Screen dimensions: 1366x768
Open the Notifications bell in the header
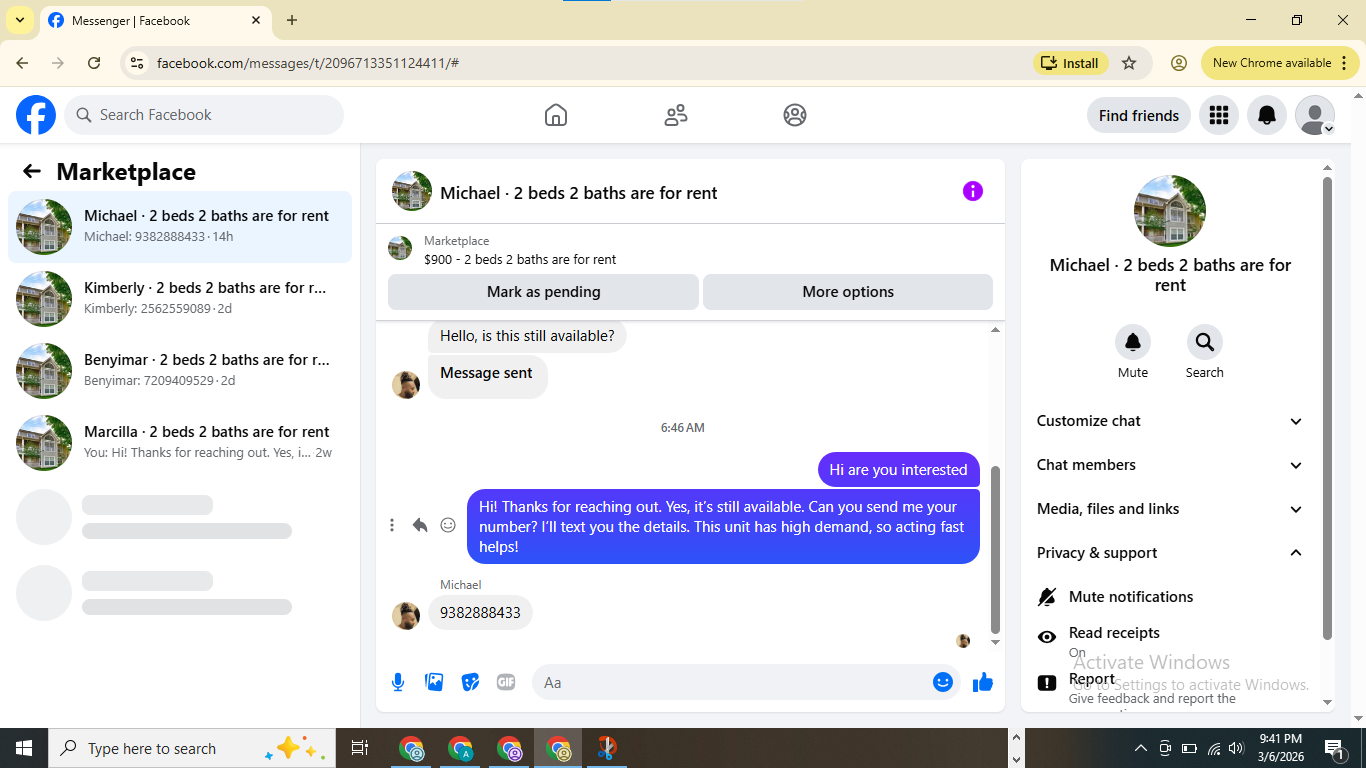click(x=1267, y=115)
